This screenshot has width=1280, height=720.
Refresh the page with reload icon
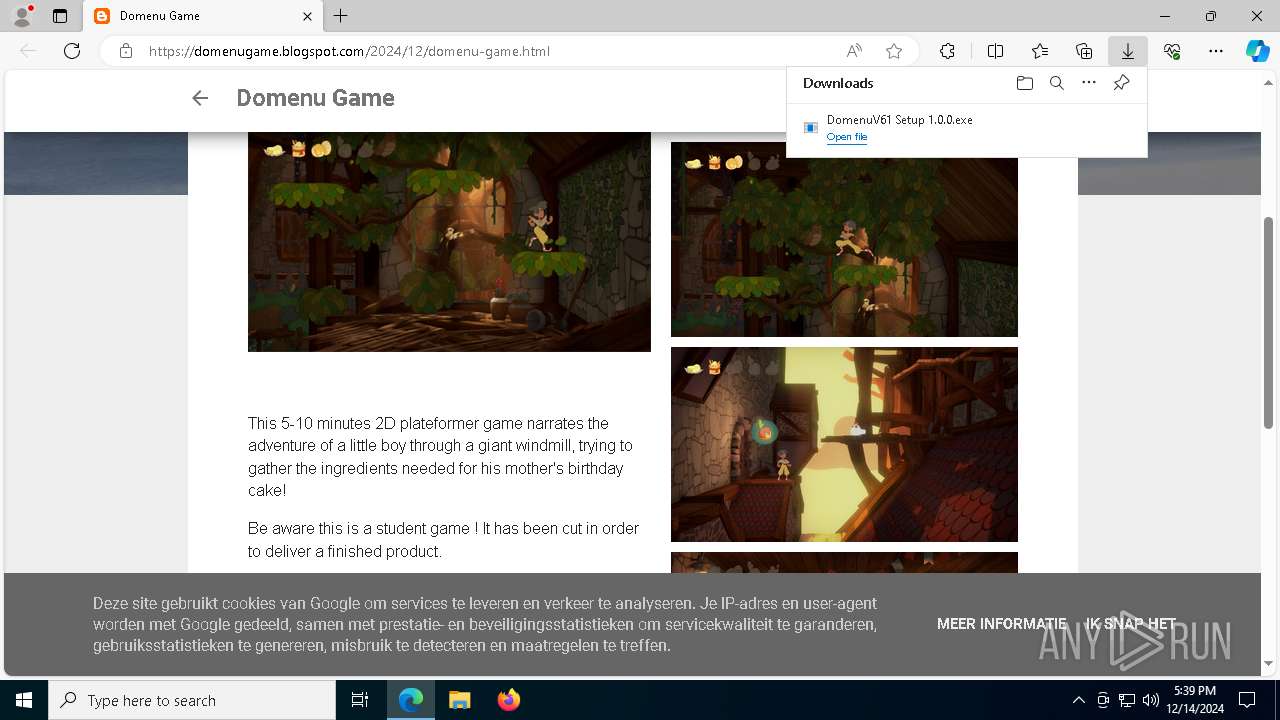[x=72, y=51]
